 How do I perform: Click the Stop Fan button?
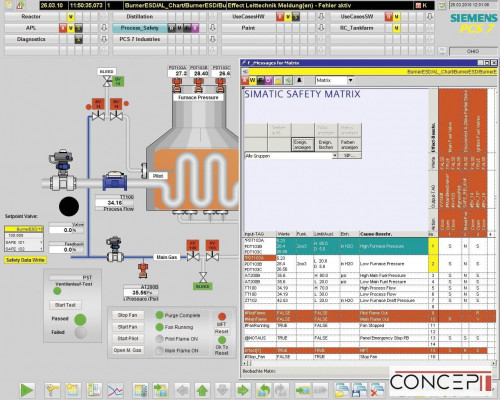tap(128, 315)
